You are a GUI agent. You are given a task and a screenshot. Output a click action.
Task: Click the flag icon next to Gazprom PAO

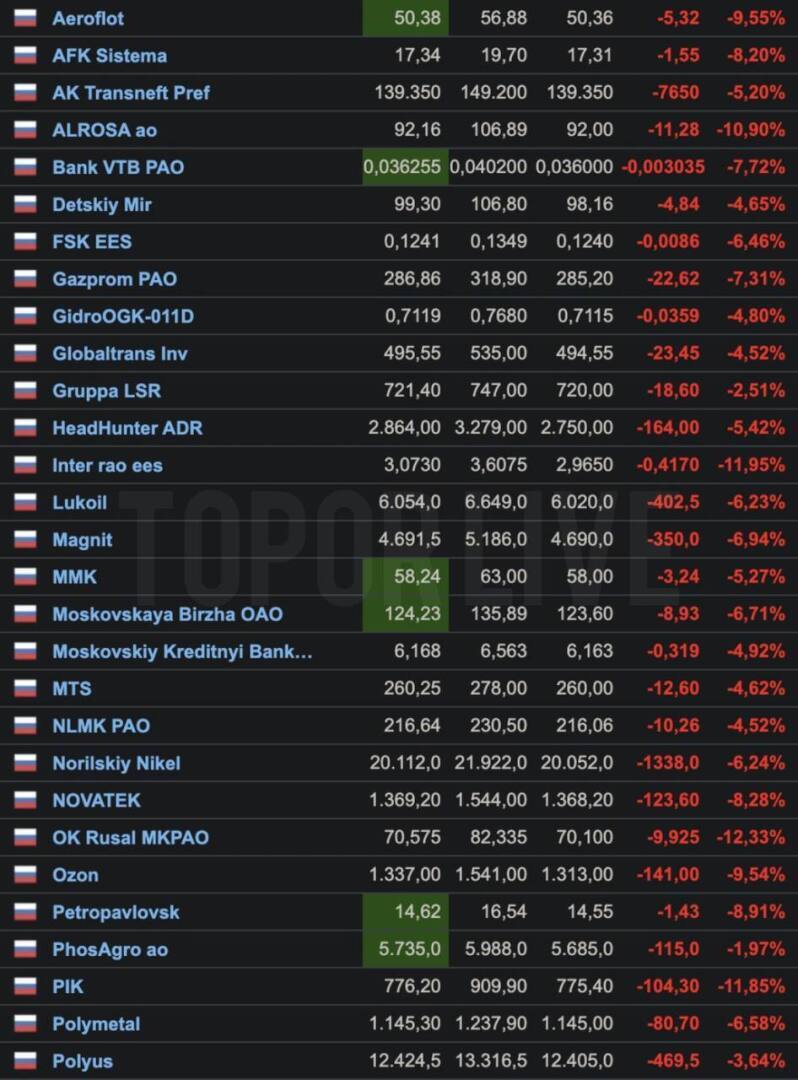click(25, 279)
